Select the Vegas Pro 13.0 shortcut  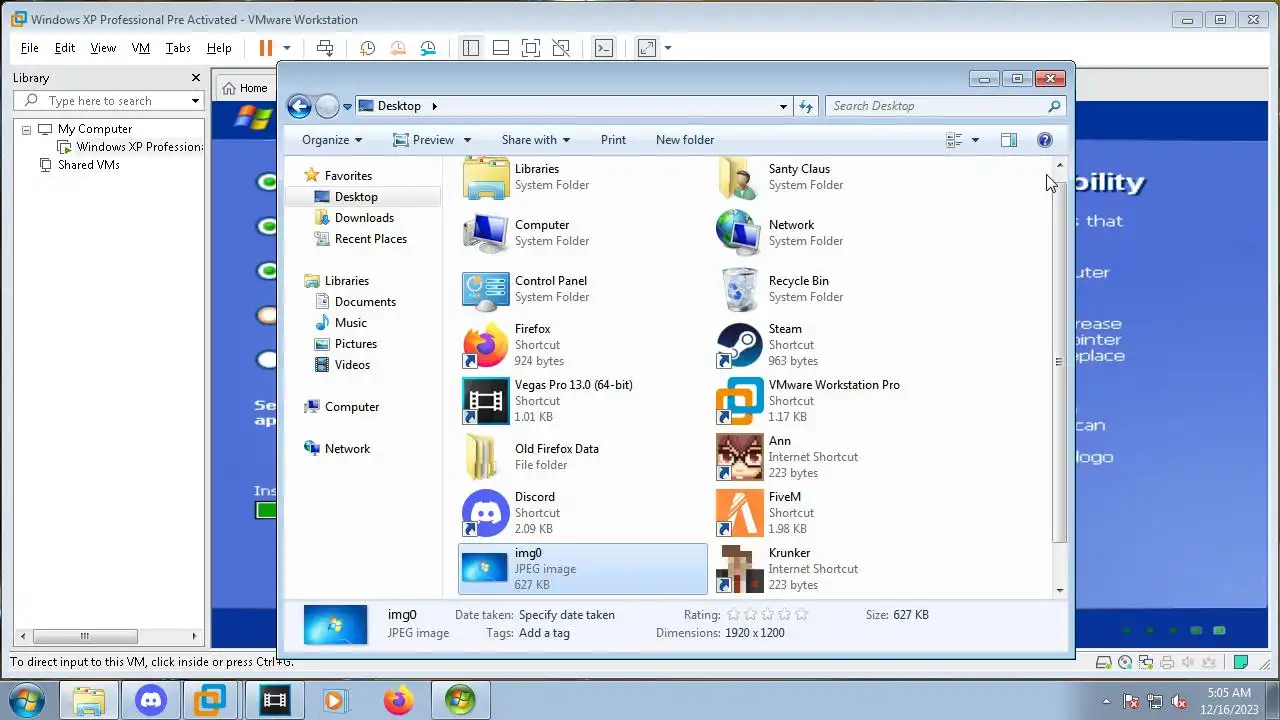click(x=583, y=401)
